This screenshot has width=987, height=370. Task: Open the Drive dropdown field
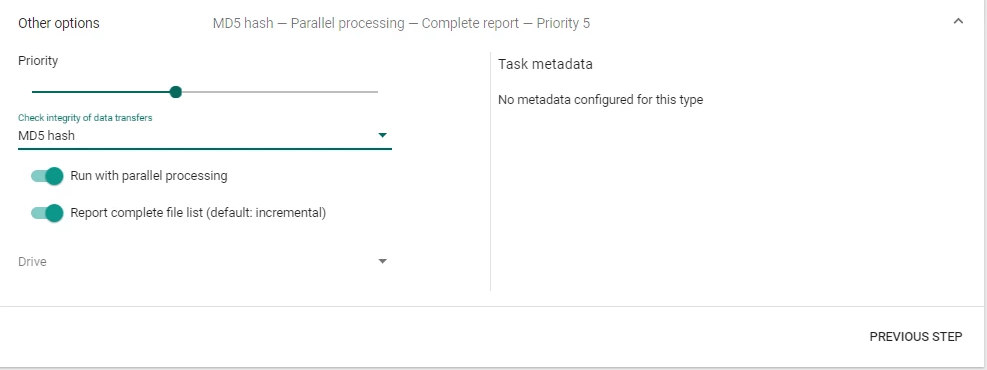[x=205, y=261]
